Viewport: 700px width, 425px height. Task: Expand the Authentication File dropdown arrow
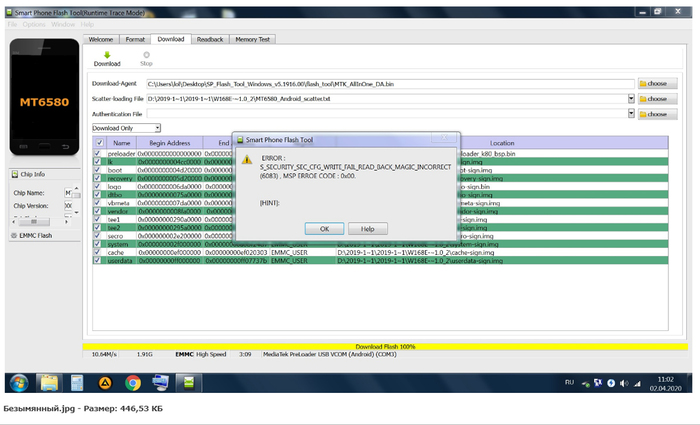pyautogui.click(x=631, y=113)
